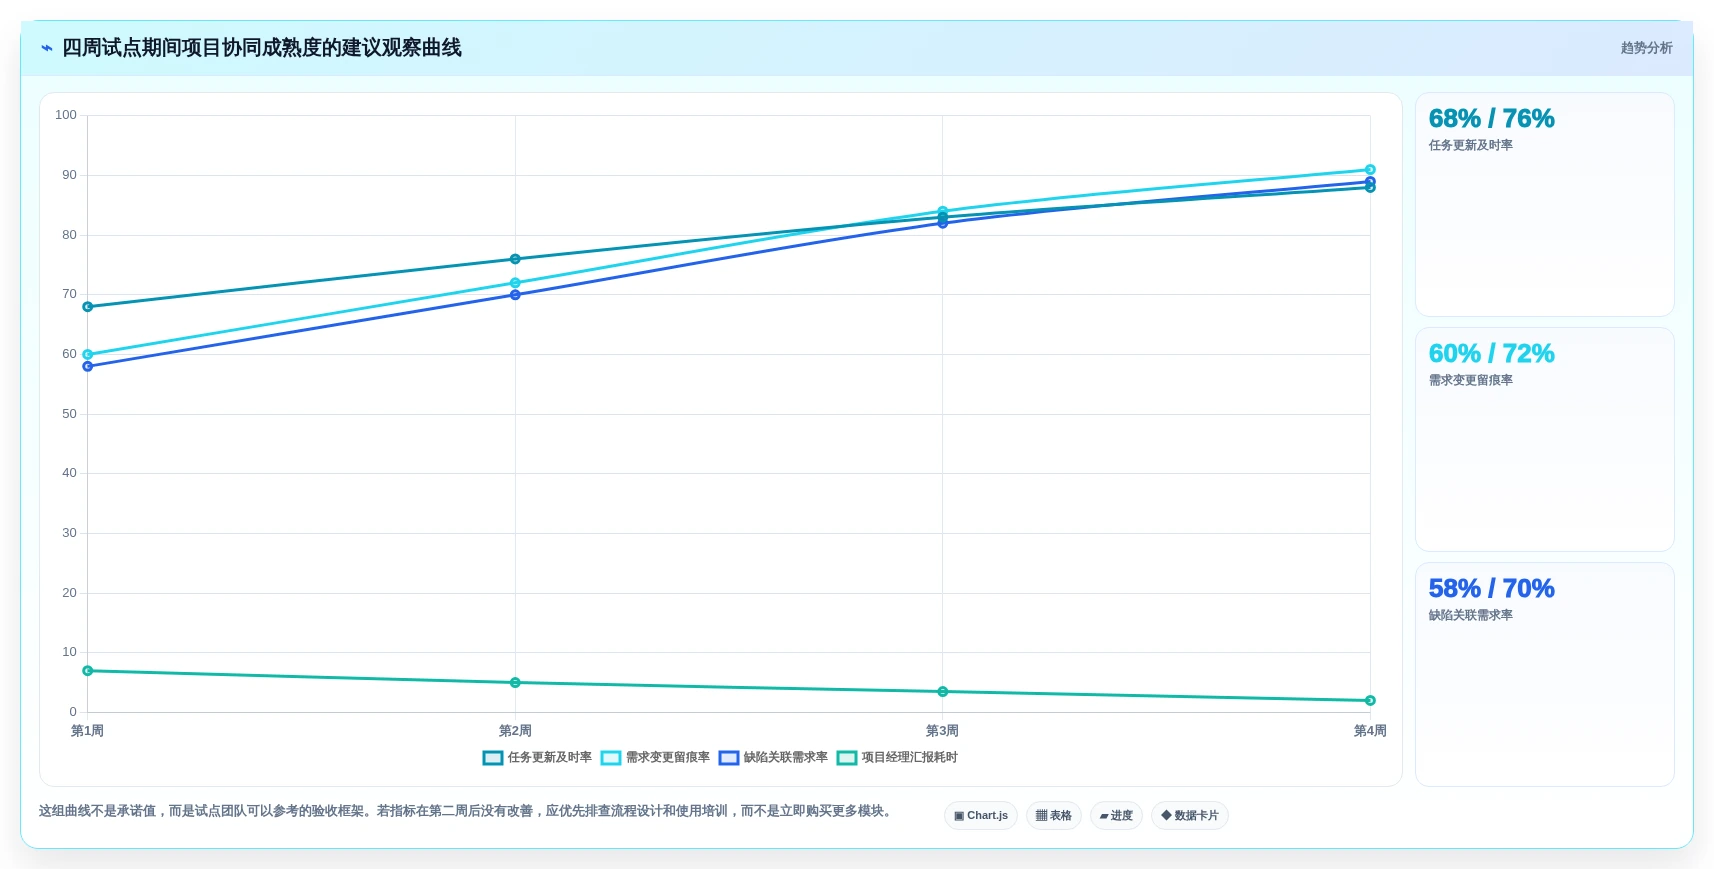Click the 任务更新及时率 legend color box

click(x=493, y=758)
